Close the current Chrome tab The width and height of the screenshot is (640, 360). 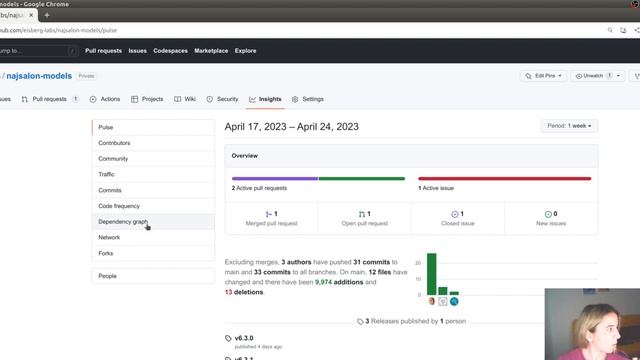(x=31, y=15)
